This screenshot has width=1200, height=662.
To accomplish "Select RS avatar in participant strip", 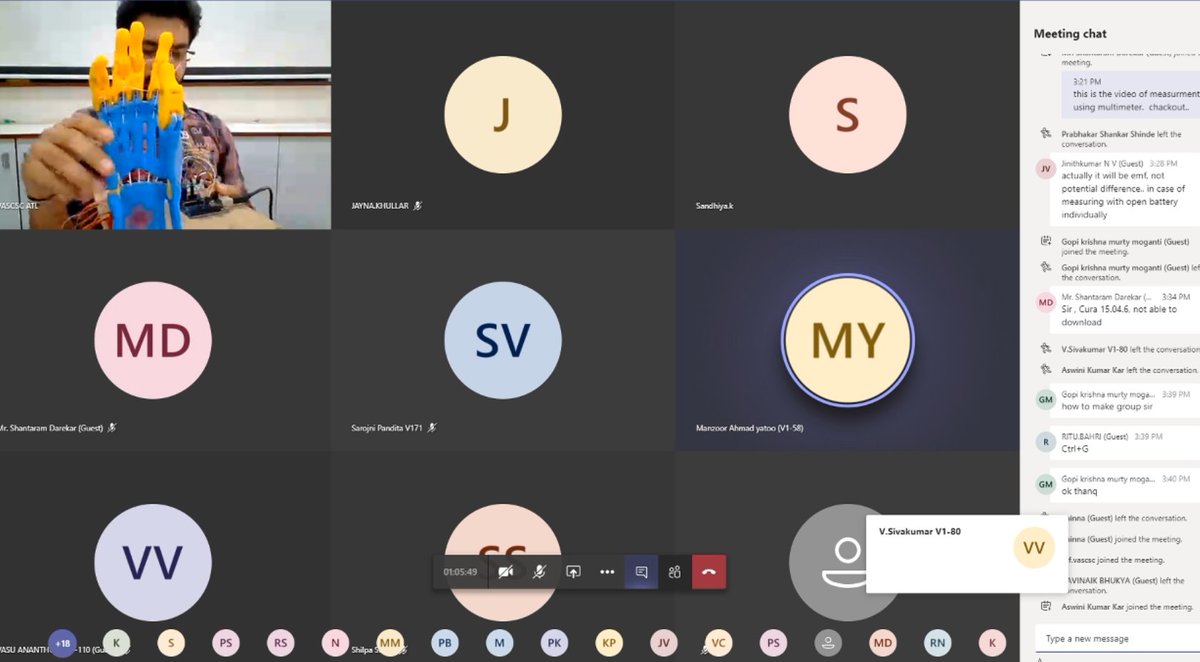I will click(281, 642).
